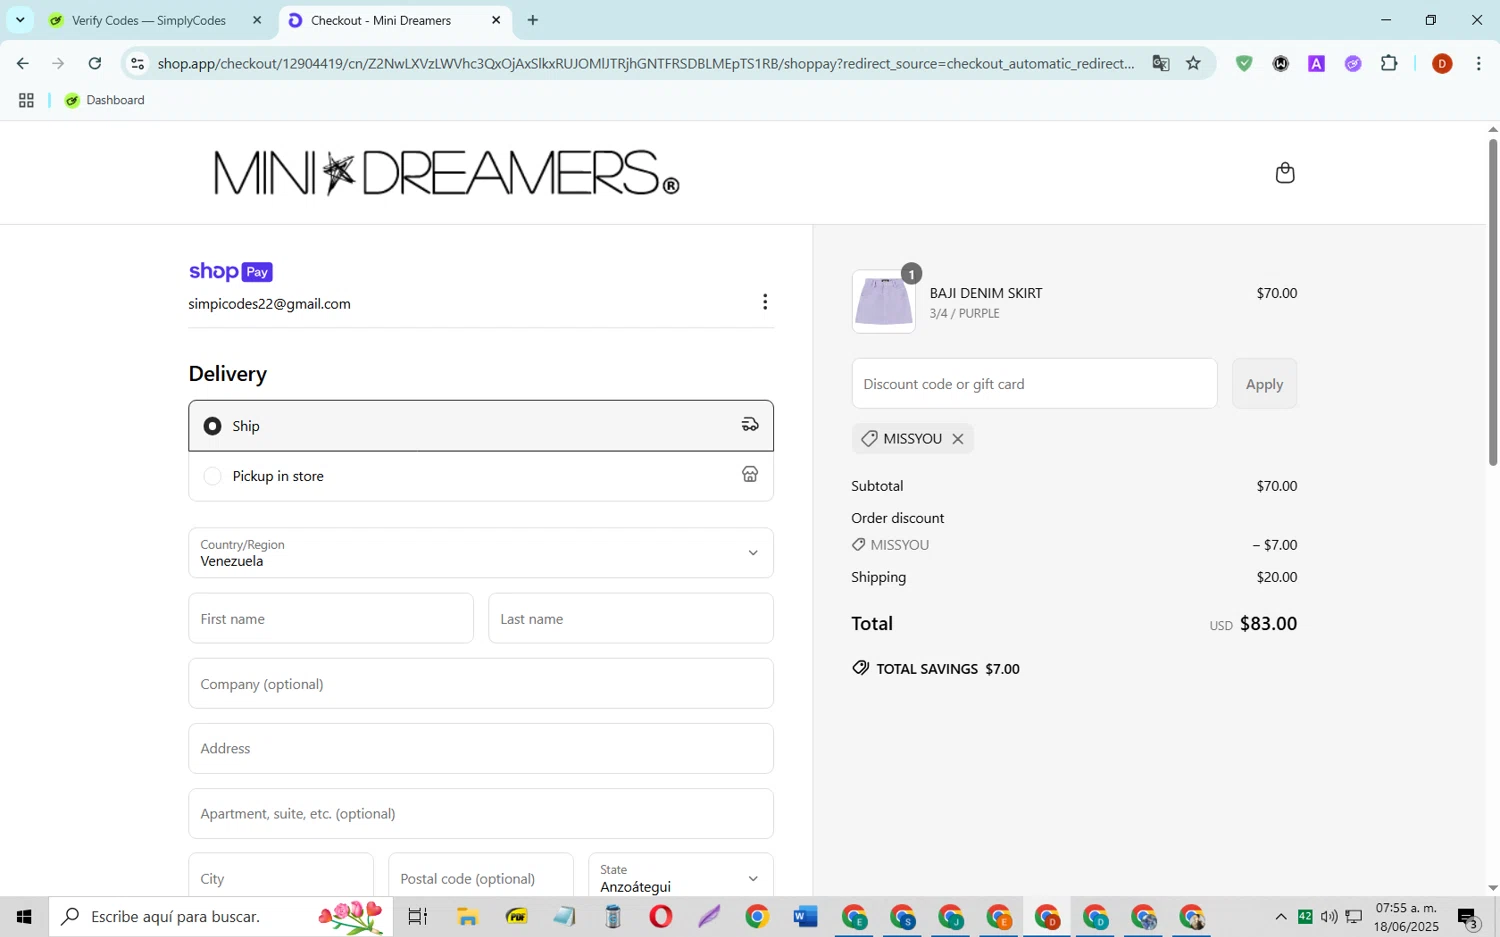Viewport: 1500px width, 937px height.
Task: Click the City input field
Action: [281, 878]
